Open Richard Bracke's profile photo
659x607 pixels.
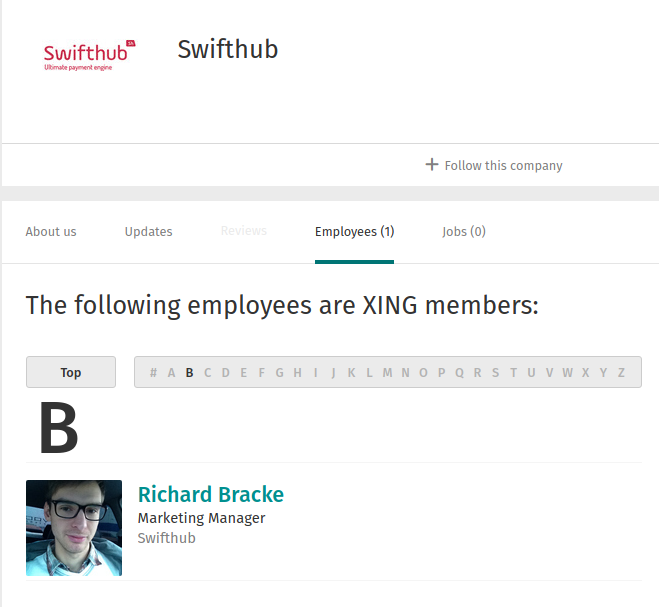pos(74,528)
